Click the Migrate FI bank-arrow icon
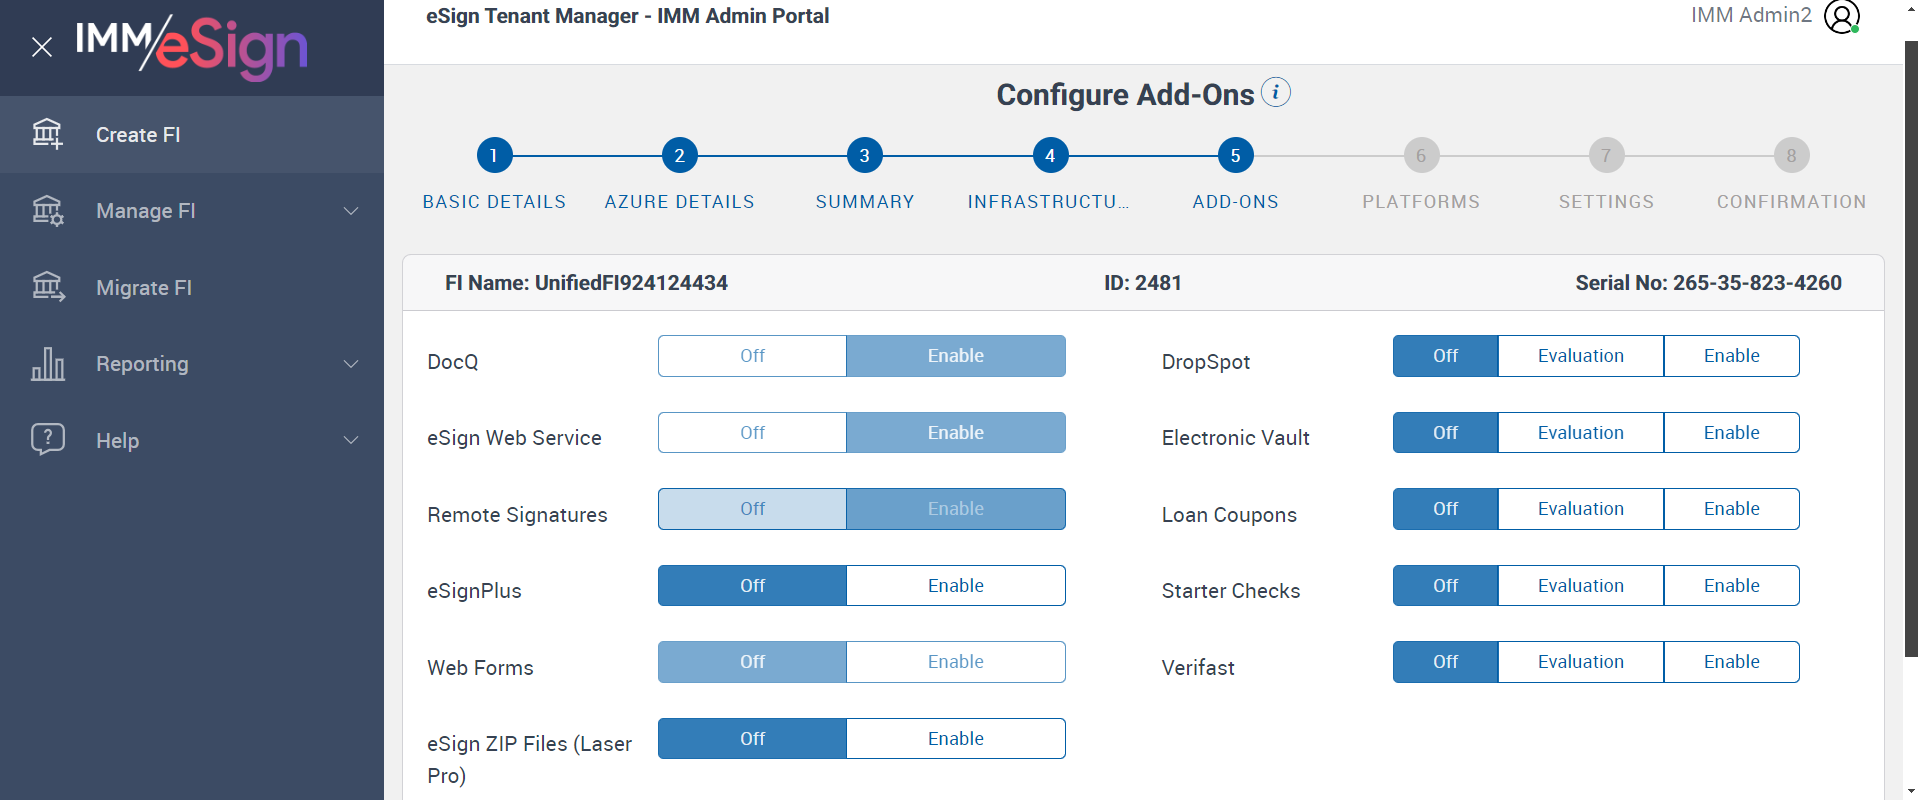 [x=47, y=287]
